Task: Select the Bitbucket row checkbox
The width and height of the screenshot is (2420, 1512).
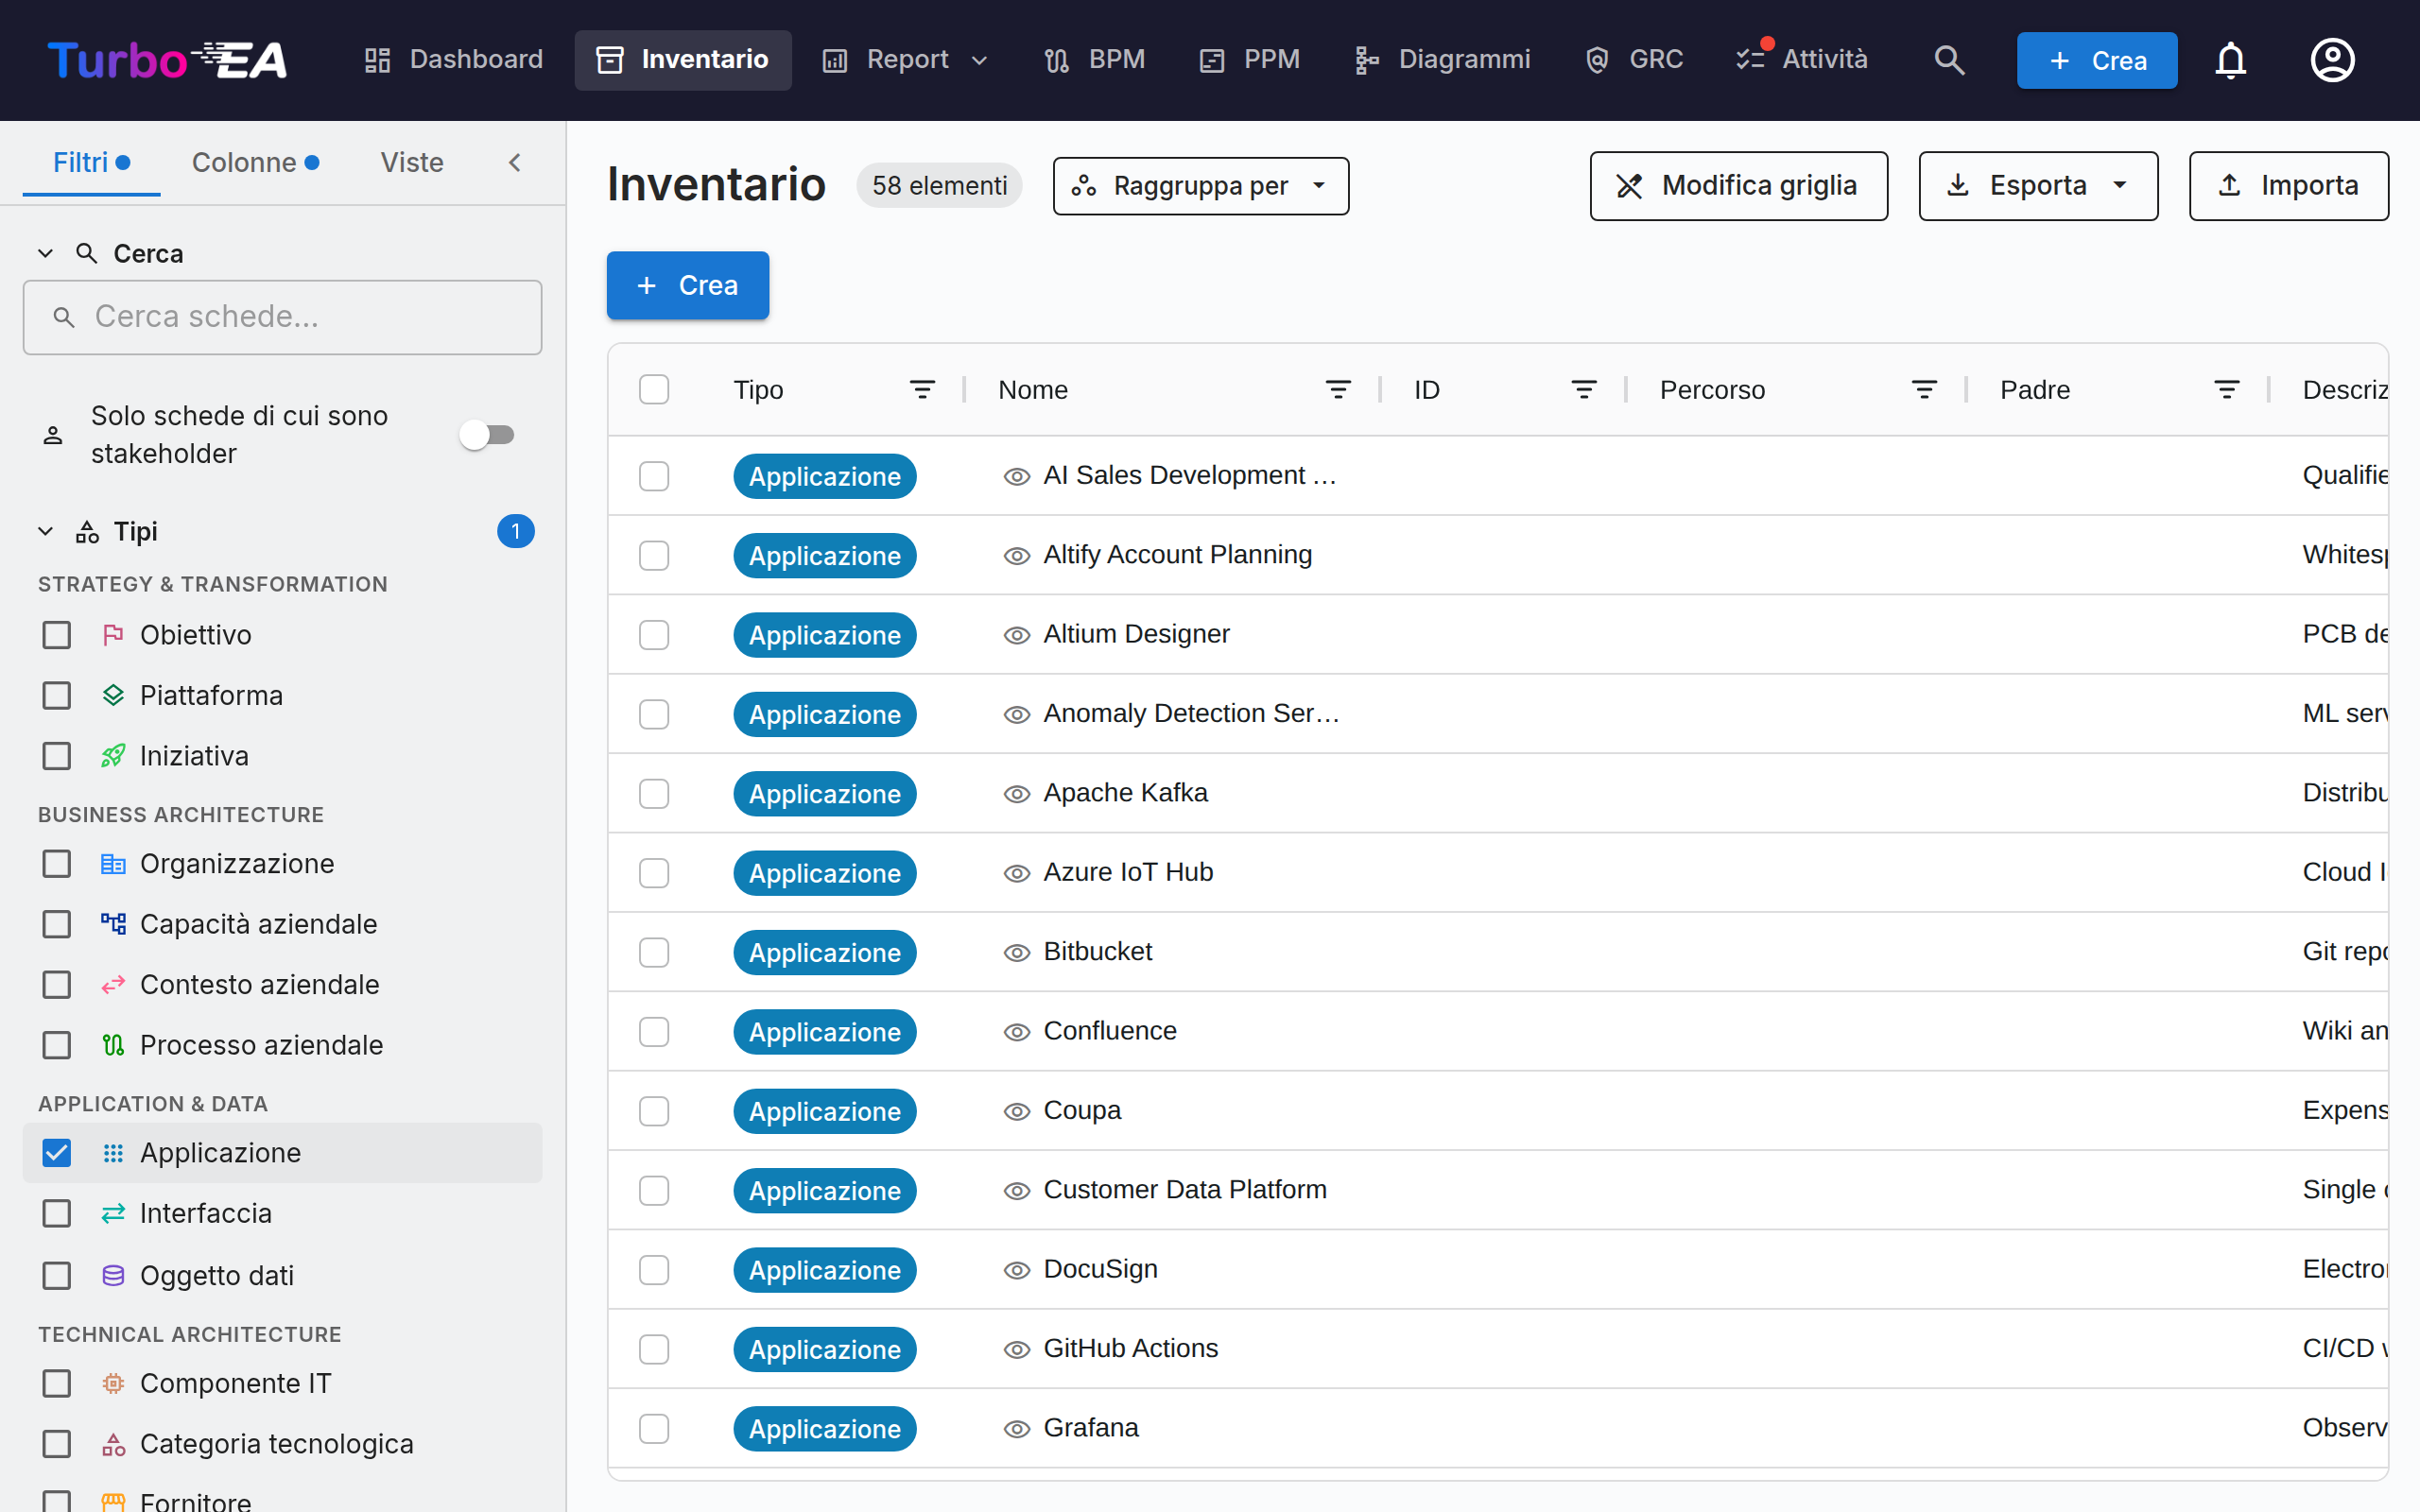Action: 654,952
